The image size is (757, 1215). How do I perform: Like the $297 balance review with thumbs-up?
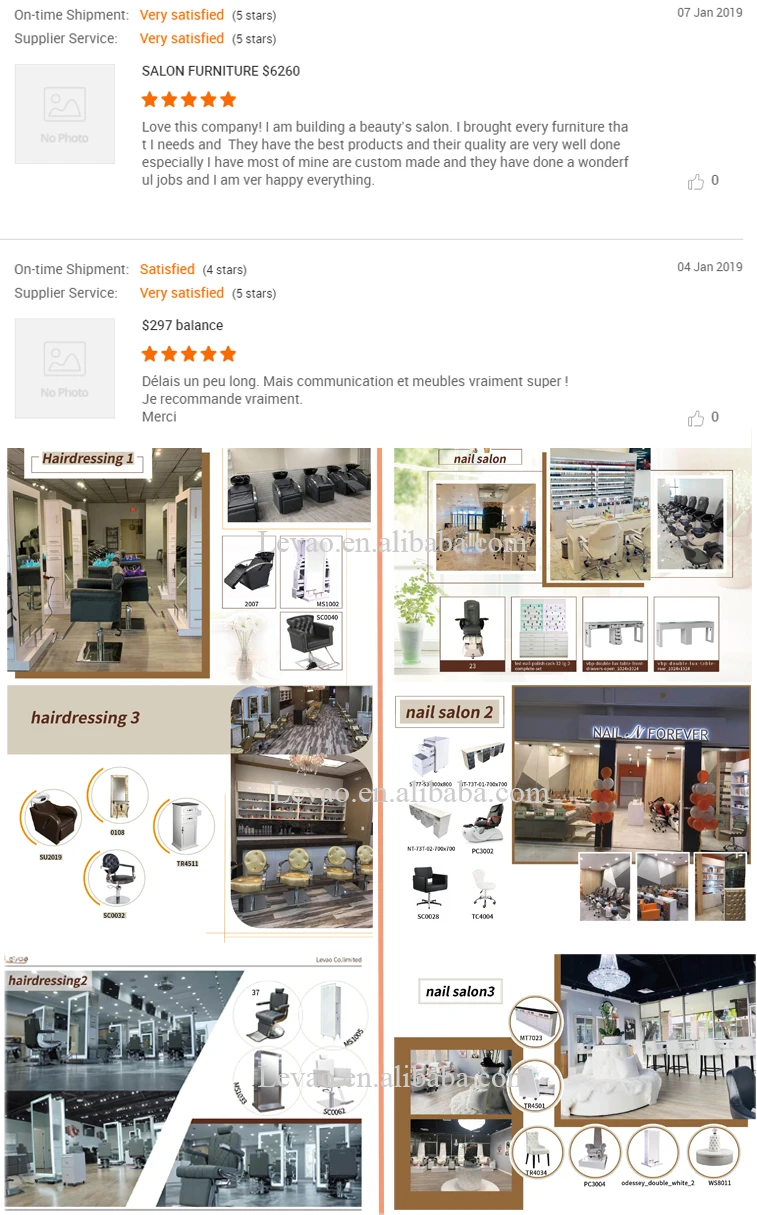point(696,418)
